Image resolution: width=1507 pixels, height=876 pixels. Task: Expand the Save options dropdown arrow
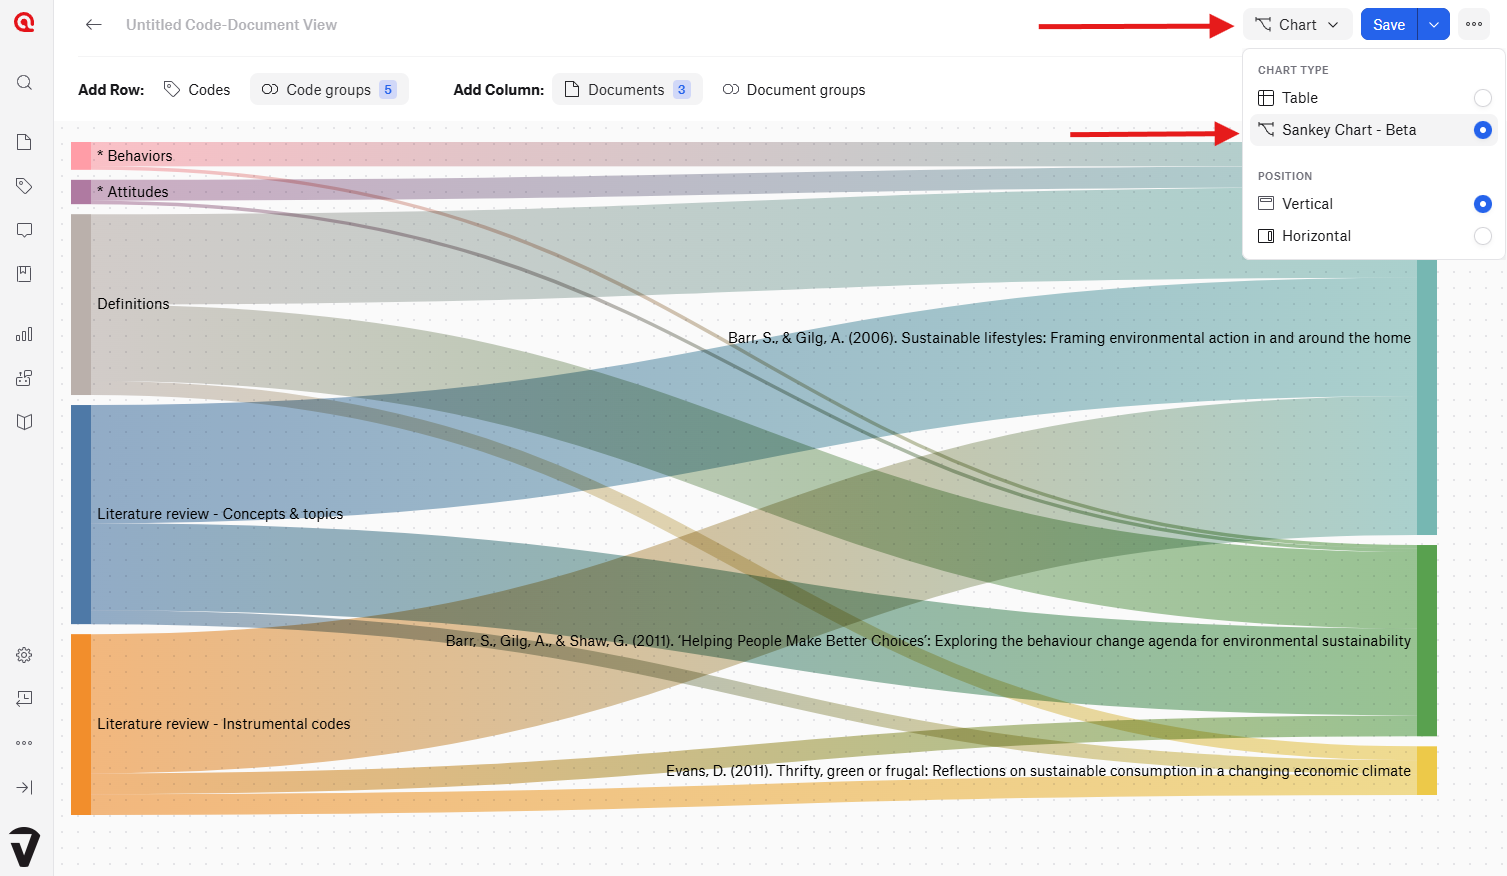[1434, 24]
